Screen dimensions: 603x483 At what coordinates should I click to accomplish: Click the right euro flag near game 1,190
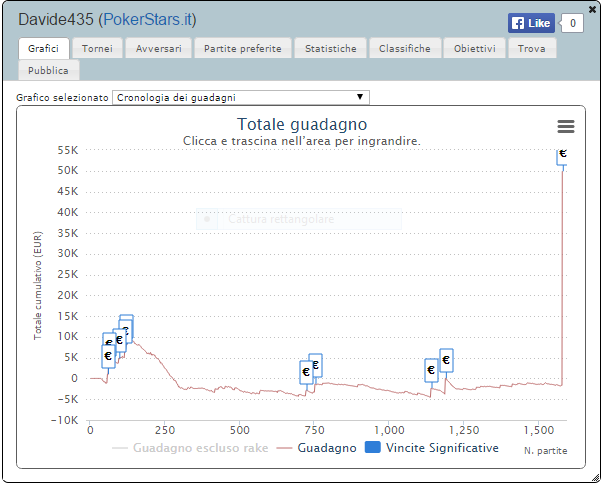(446, 360)
